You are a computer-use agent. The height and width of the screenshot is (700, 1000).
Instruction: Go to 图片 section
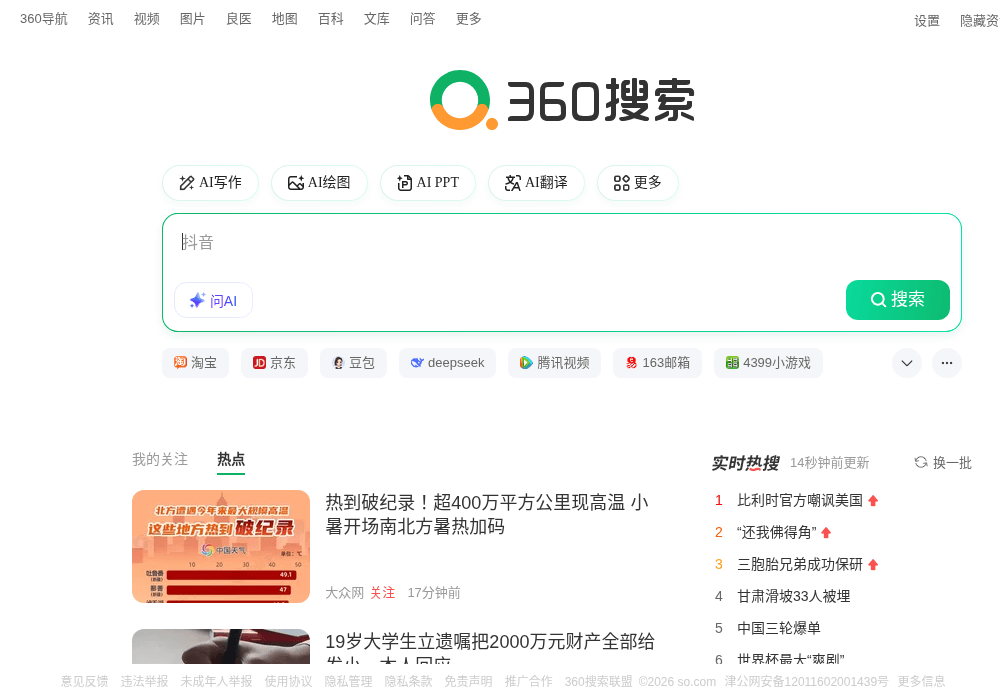point(193,19)
